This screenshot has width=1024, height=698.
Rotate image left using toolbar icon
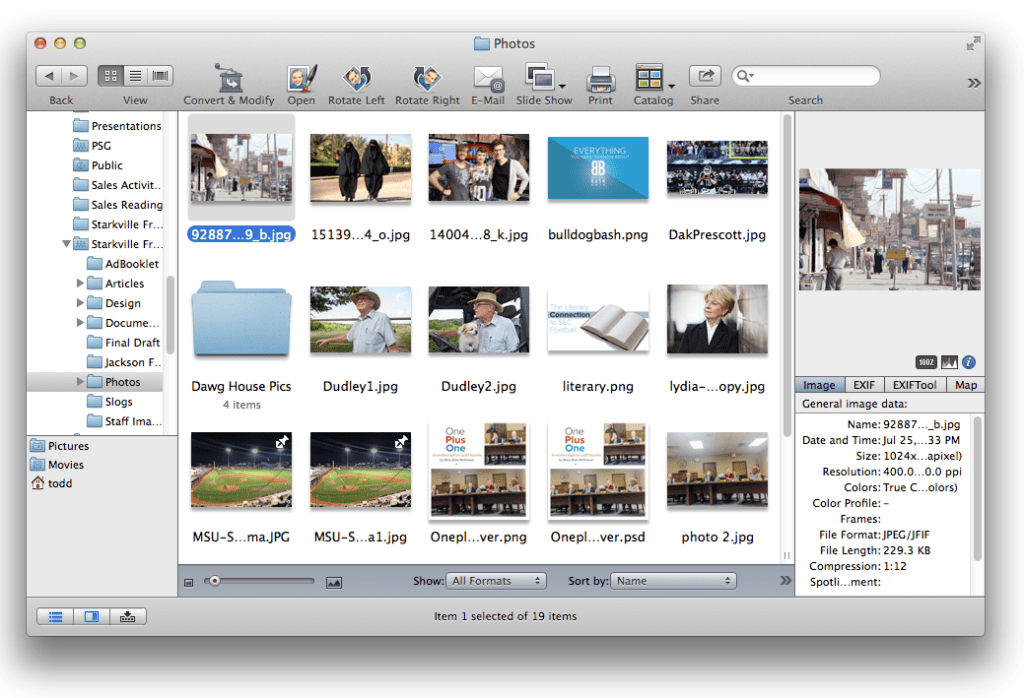pyautogui.click(x=356, y=78)
